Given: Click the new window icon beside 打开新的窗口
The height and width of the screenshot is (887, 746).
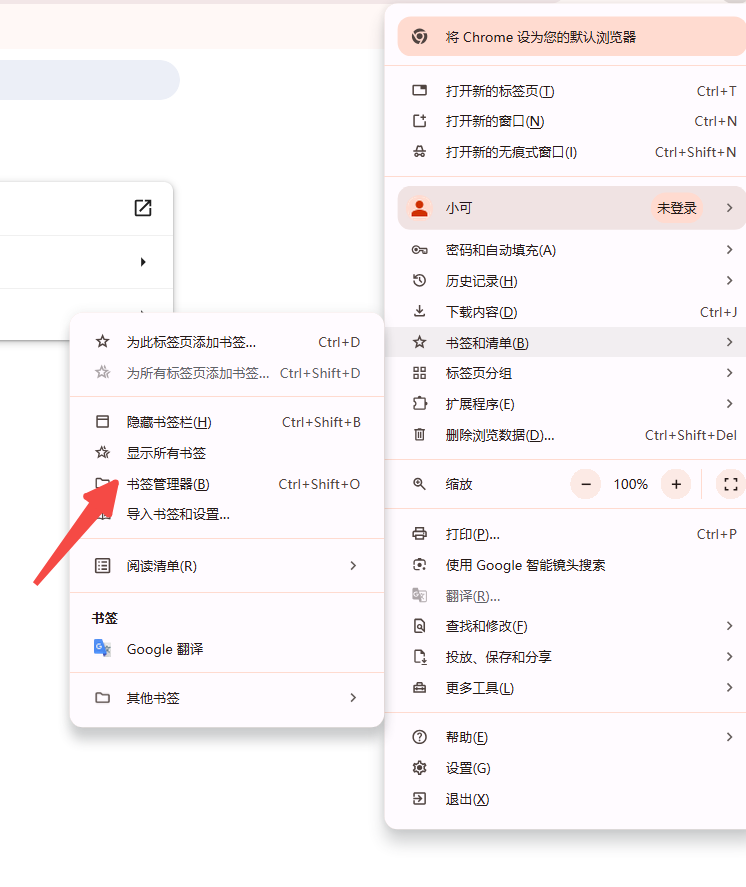Looking at the screenshot, I should coord(419,121).
